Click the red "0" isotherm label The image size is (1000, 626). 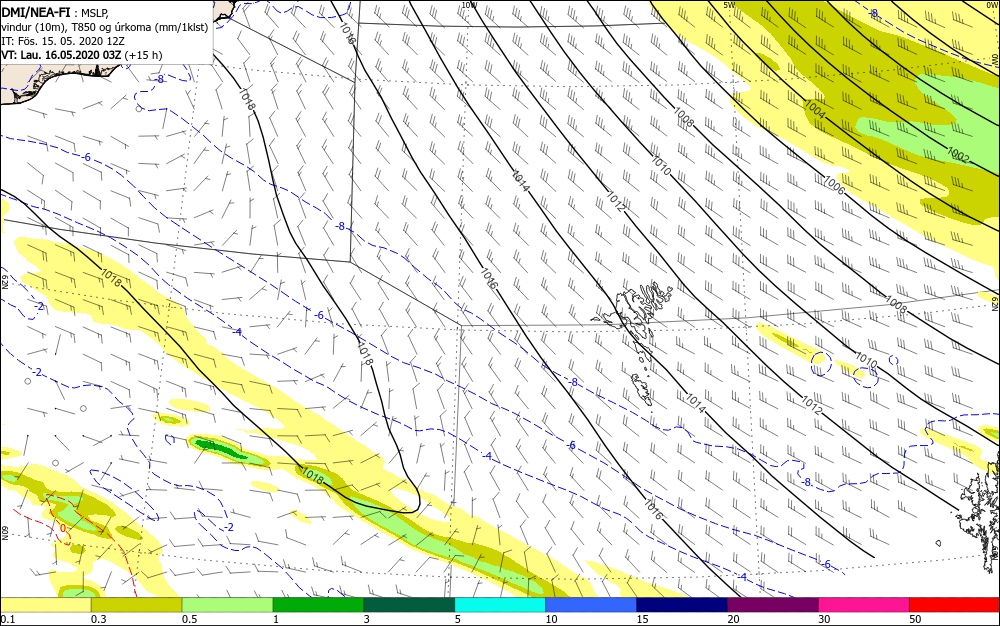pyautogui.click(x=62, y=528)
